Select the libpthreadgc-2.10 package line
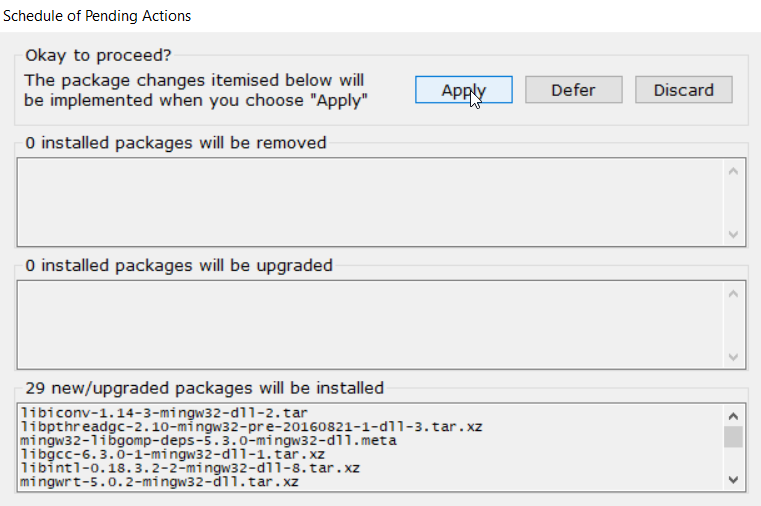Image resolution: width=761 pixels, height=506 pixels. click(x=251, y=427)
